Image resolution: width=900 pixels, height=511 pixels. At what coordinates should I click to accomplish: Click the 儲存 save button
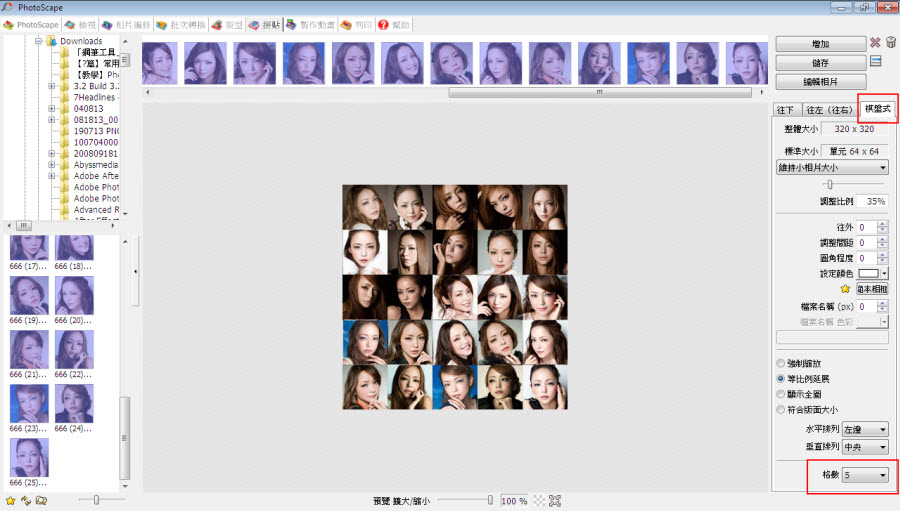coord(821,63)
